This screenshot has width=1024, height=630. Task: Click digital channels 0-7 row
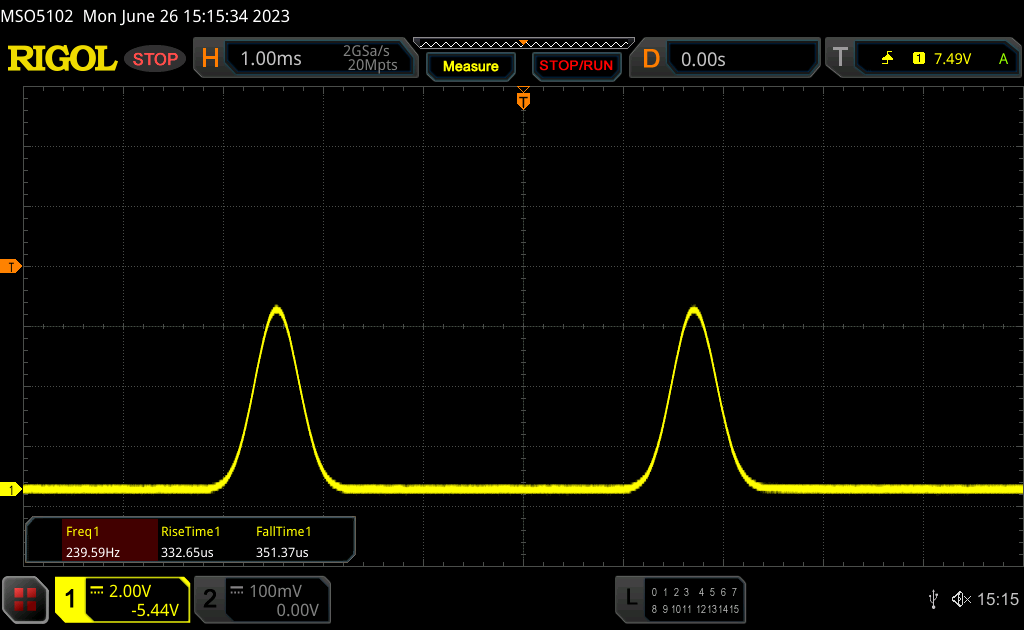694,592
